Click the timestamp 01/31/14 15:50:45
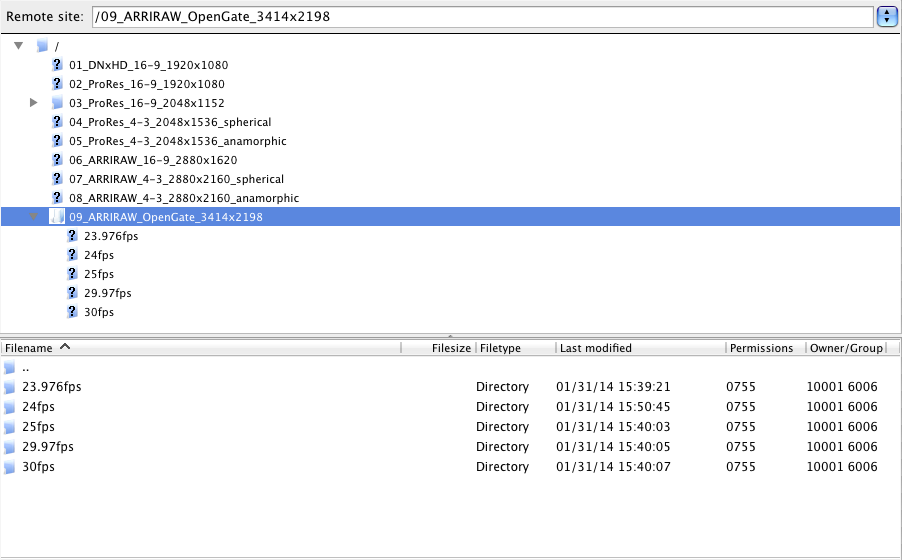The image size is (902, 560). click(613, 407)
